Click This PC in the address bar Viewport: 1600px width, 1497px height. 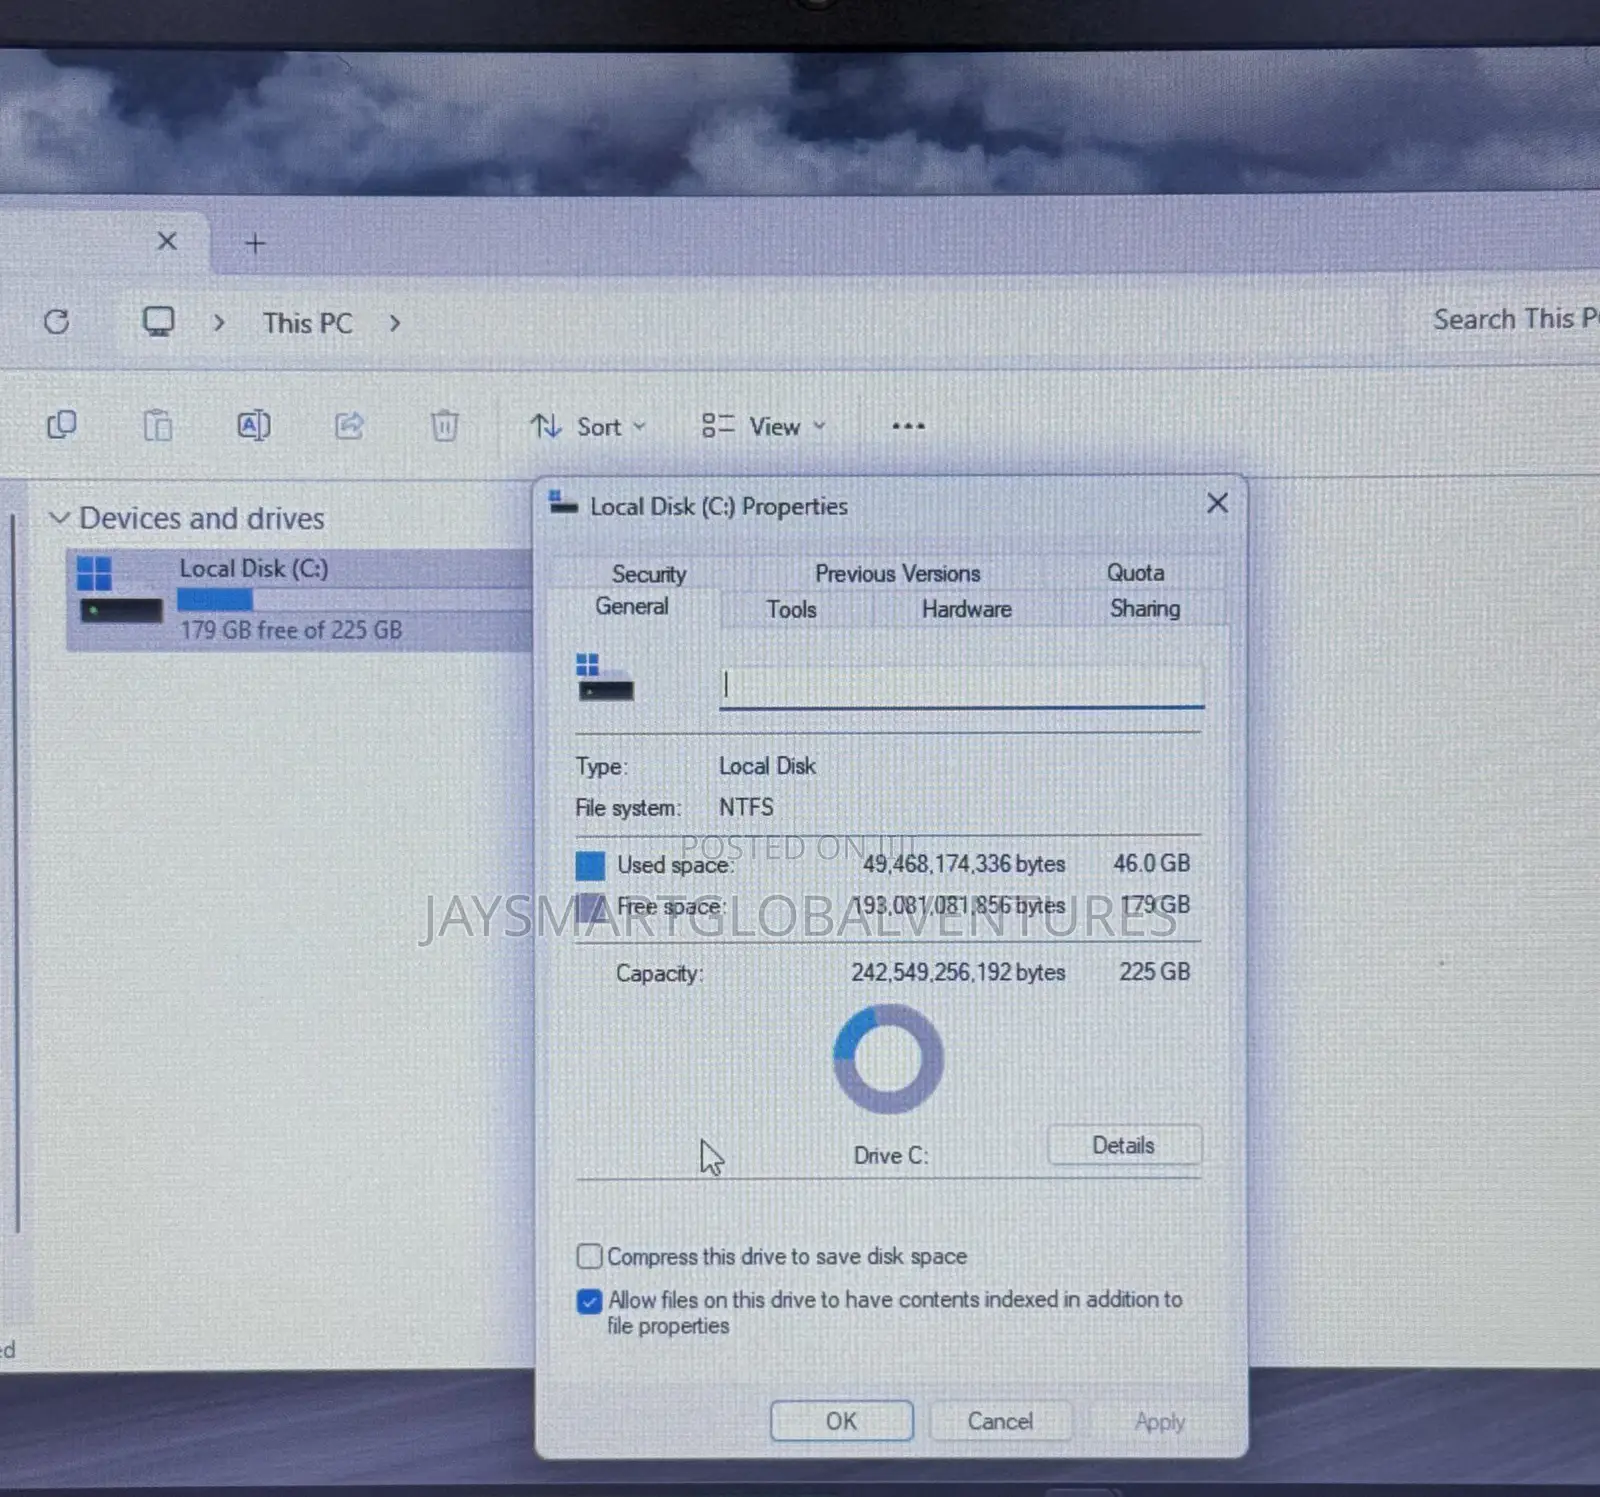[x=308, y=323]
